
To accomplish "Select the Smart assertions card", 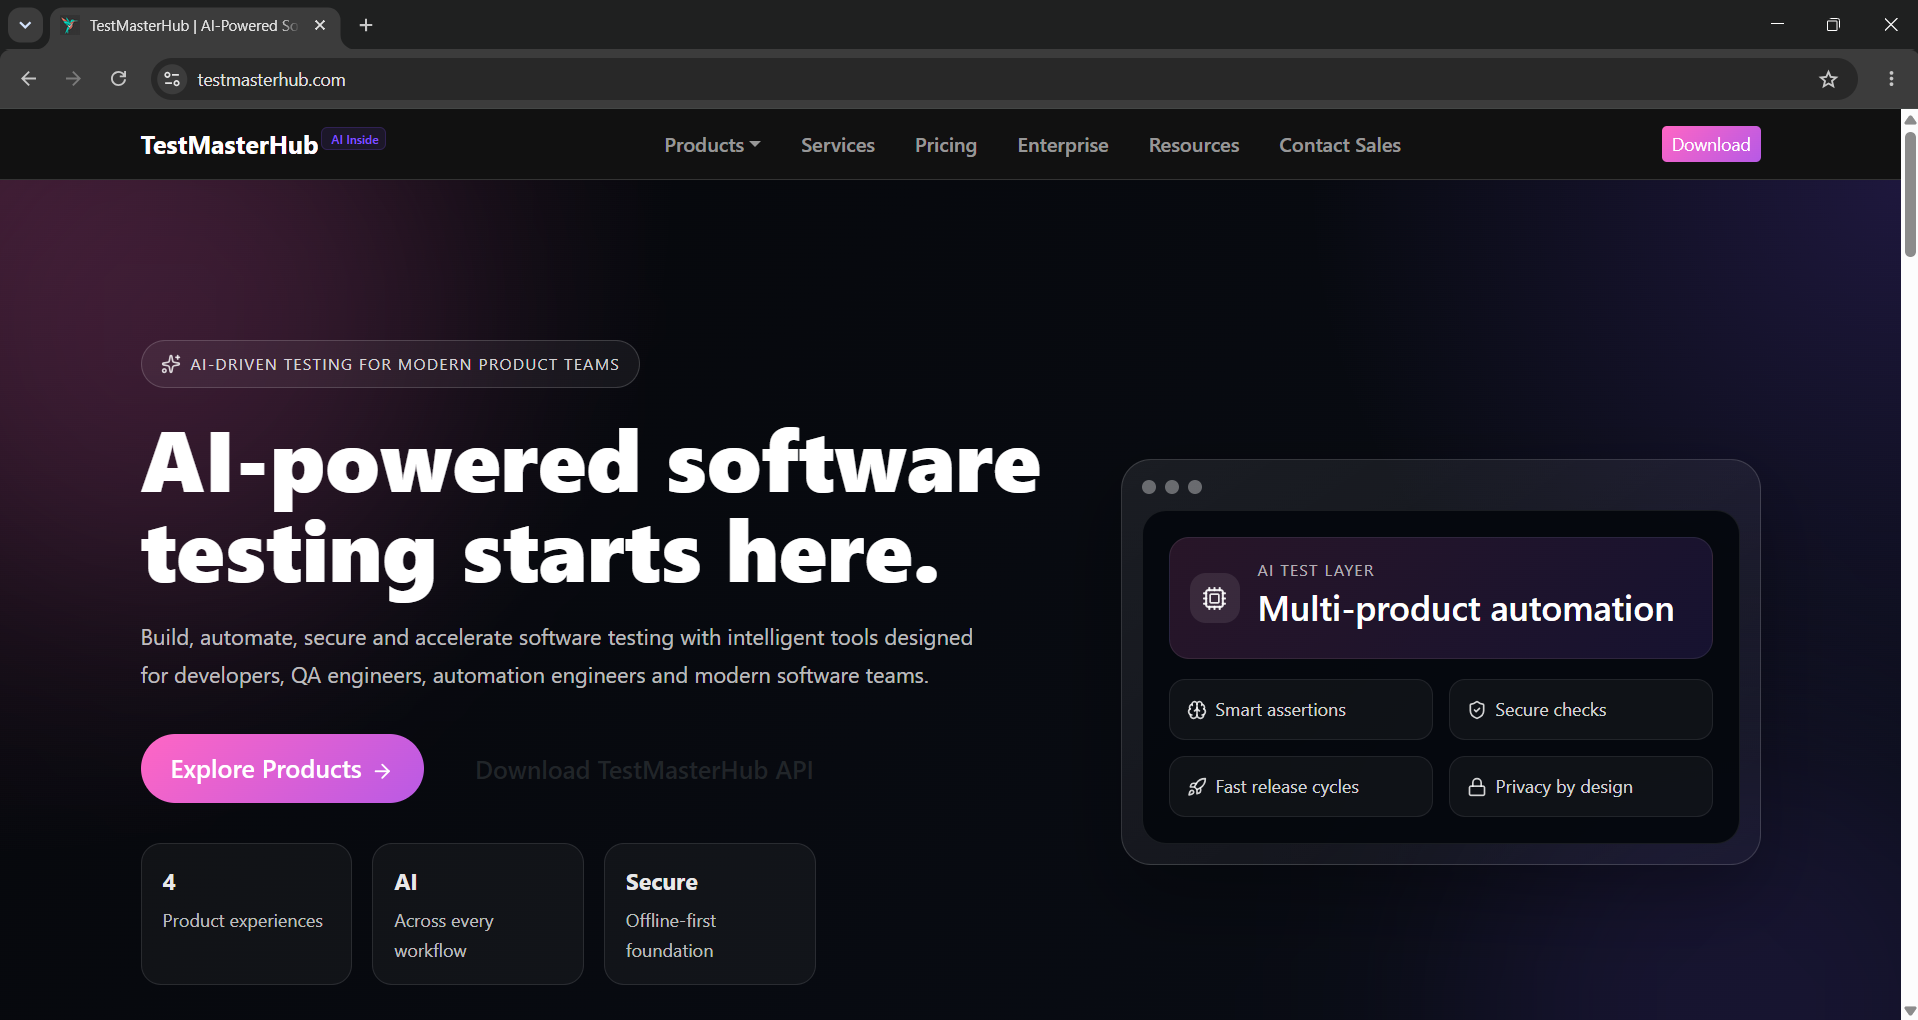I will pos(1300,710).
